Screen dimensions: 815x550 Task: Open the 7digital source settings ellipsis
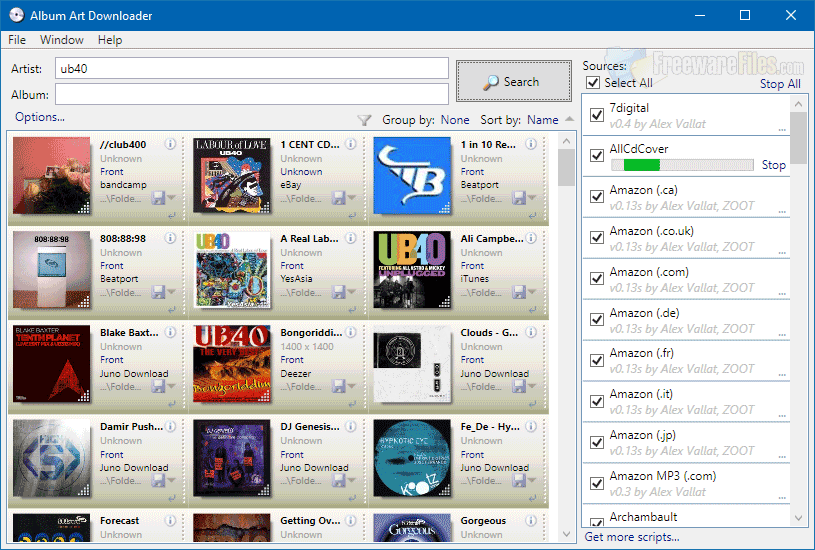point(782,129)
